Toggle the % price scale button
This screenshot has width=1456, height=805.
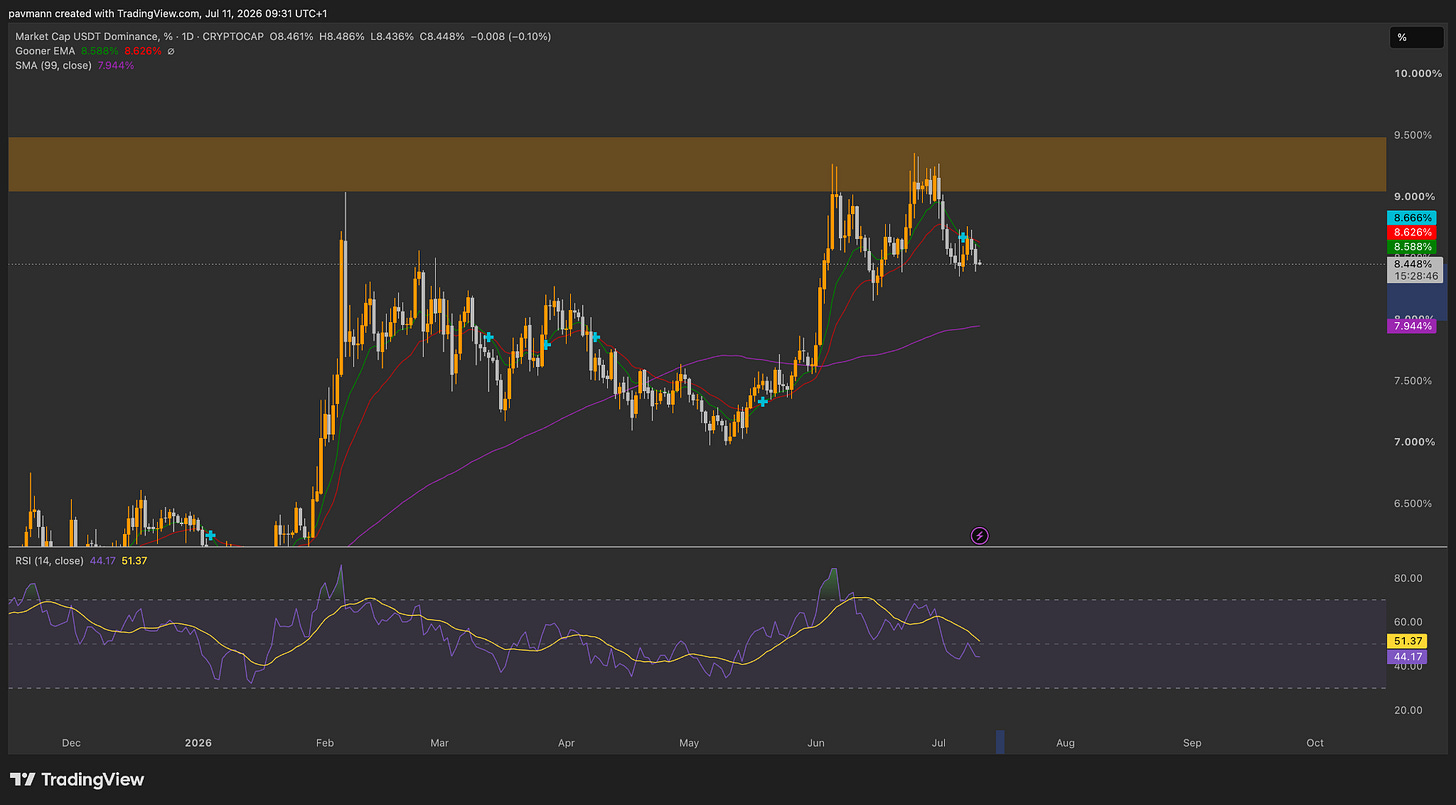(1416, 37)
